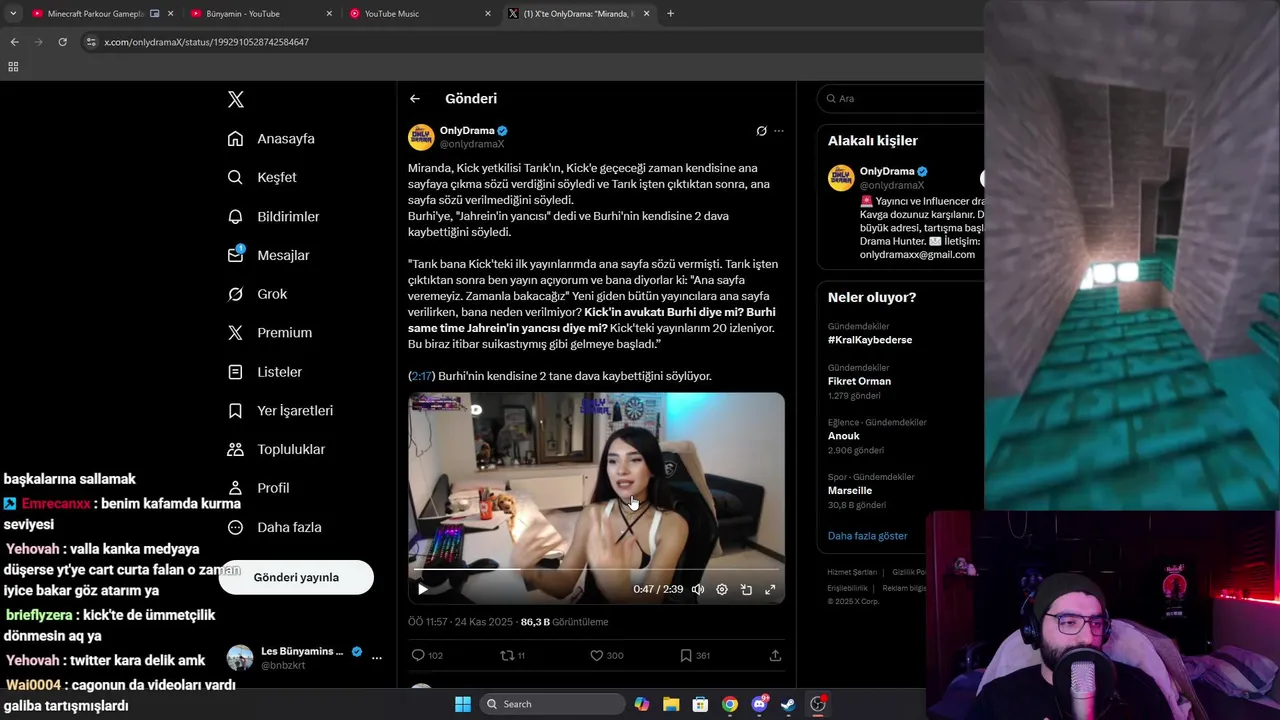Click Daha fazla göster under trends
Viewport: 1280px width, 720px height.
[867, 536]
